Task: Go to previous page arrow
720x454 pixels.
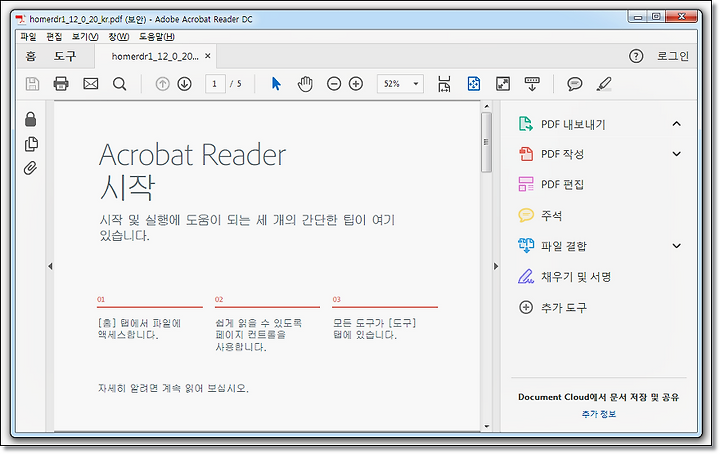Action: point(162,84)
